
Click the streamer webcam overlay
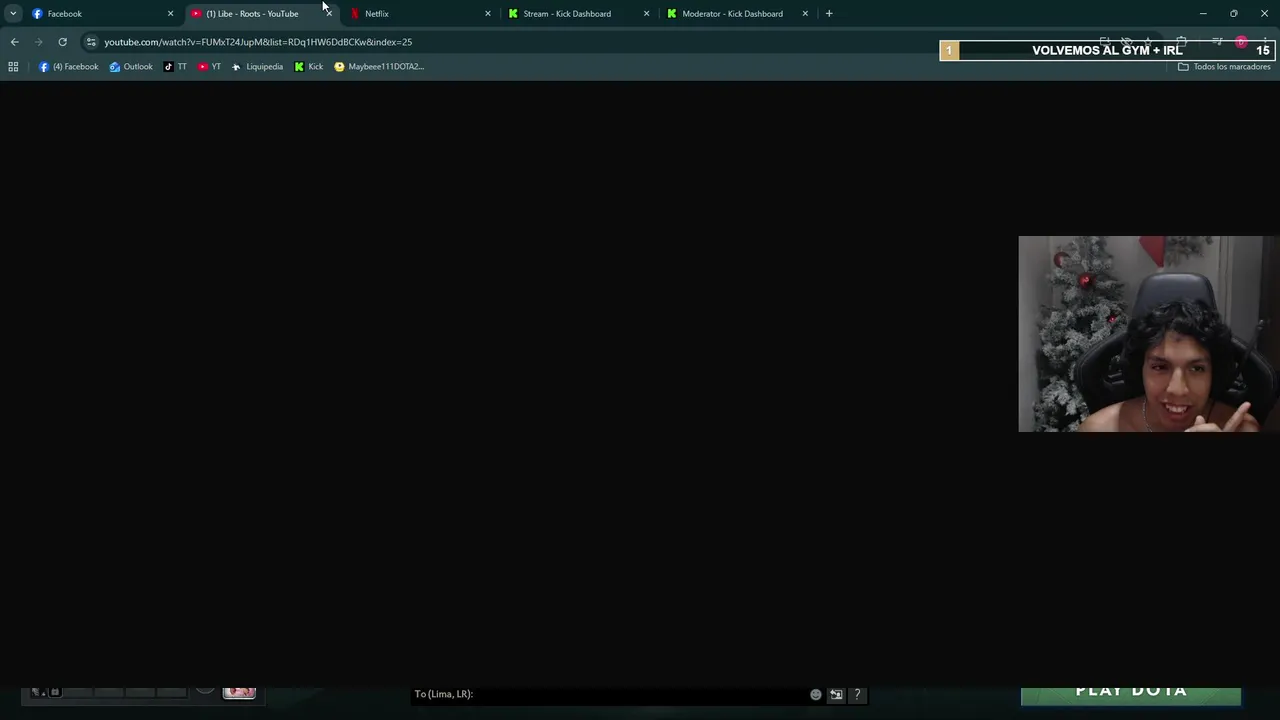(x=1148, y=334)
